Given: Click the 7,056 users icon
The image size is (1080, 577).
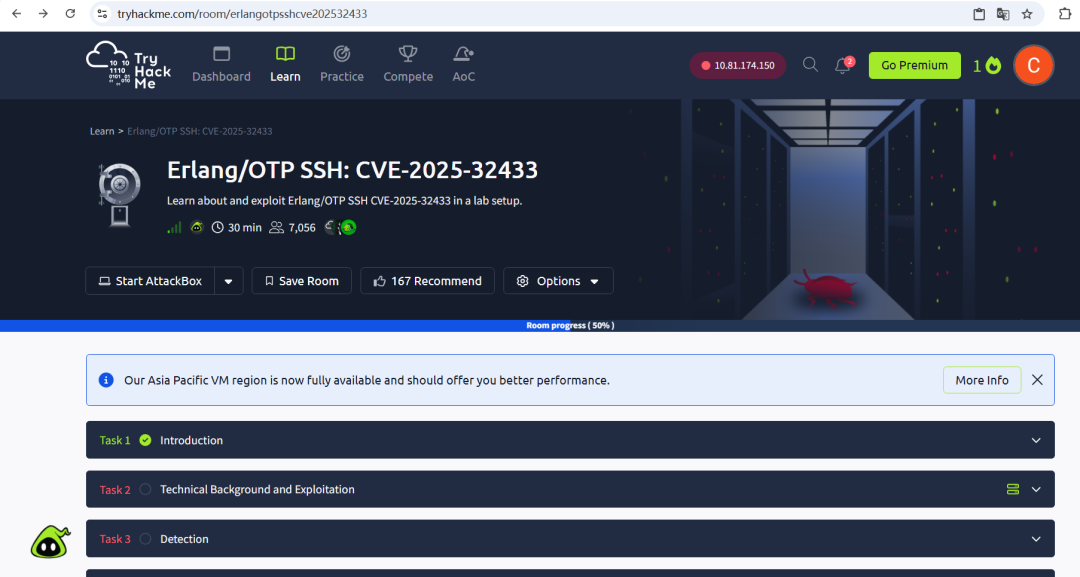Looking at the screenshot, I should click(x=276, y=227).
